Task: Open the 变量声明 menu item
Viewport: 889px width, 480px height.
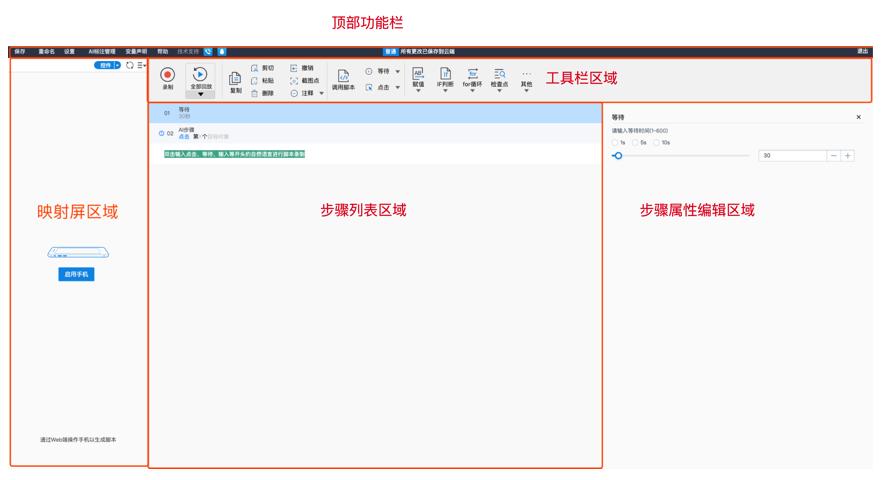Action: pyautogui.click(x=137, y=50)
